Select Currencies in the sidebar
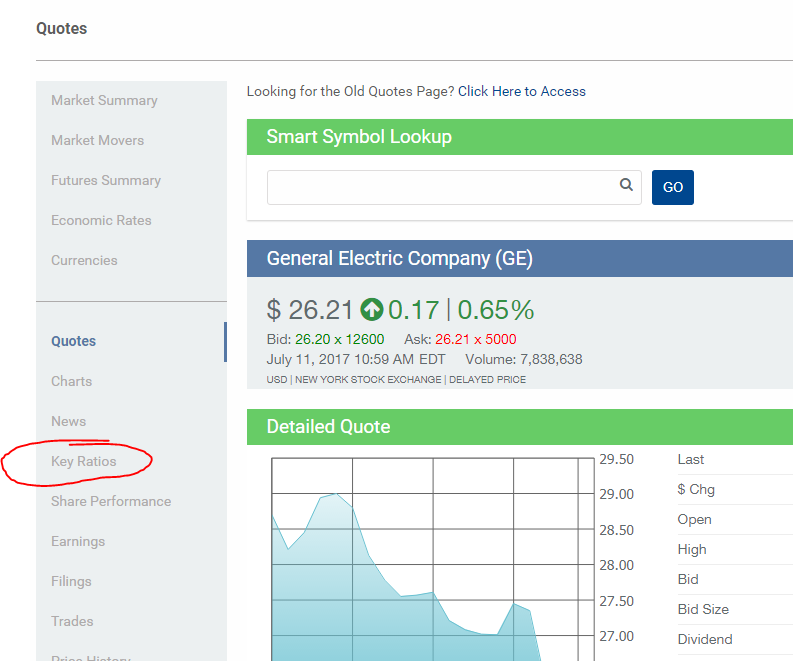 point(84,260)
